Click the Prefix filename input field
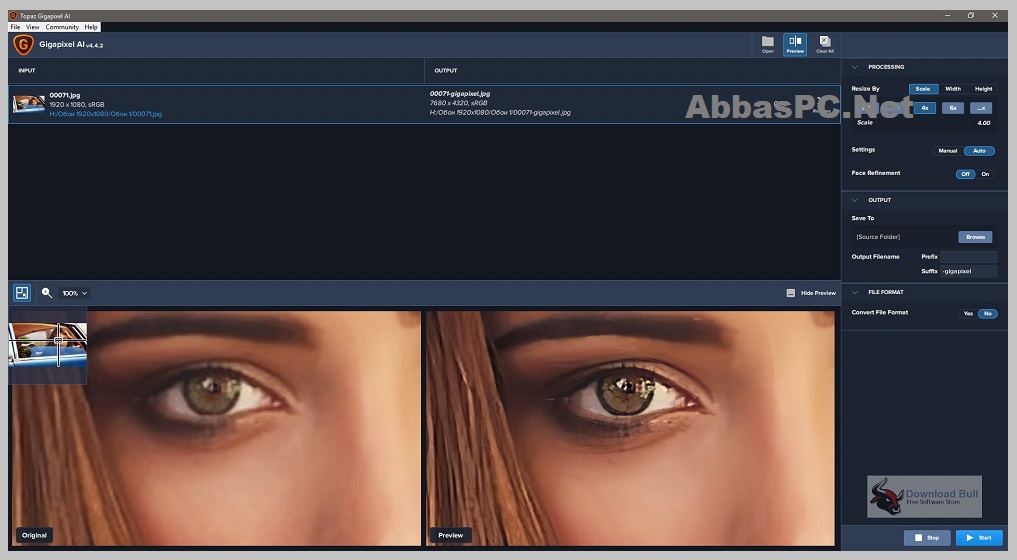1017x560 pixels. 968,256
